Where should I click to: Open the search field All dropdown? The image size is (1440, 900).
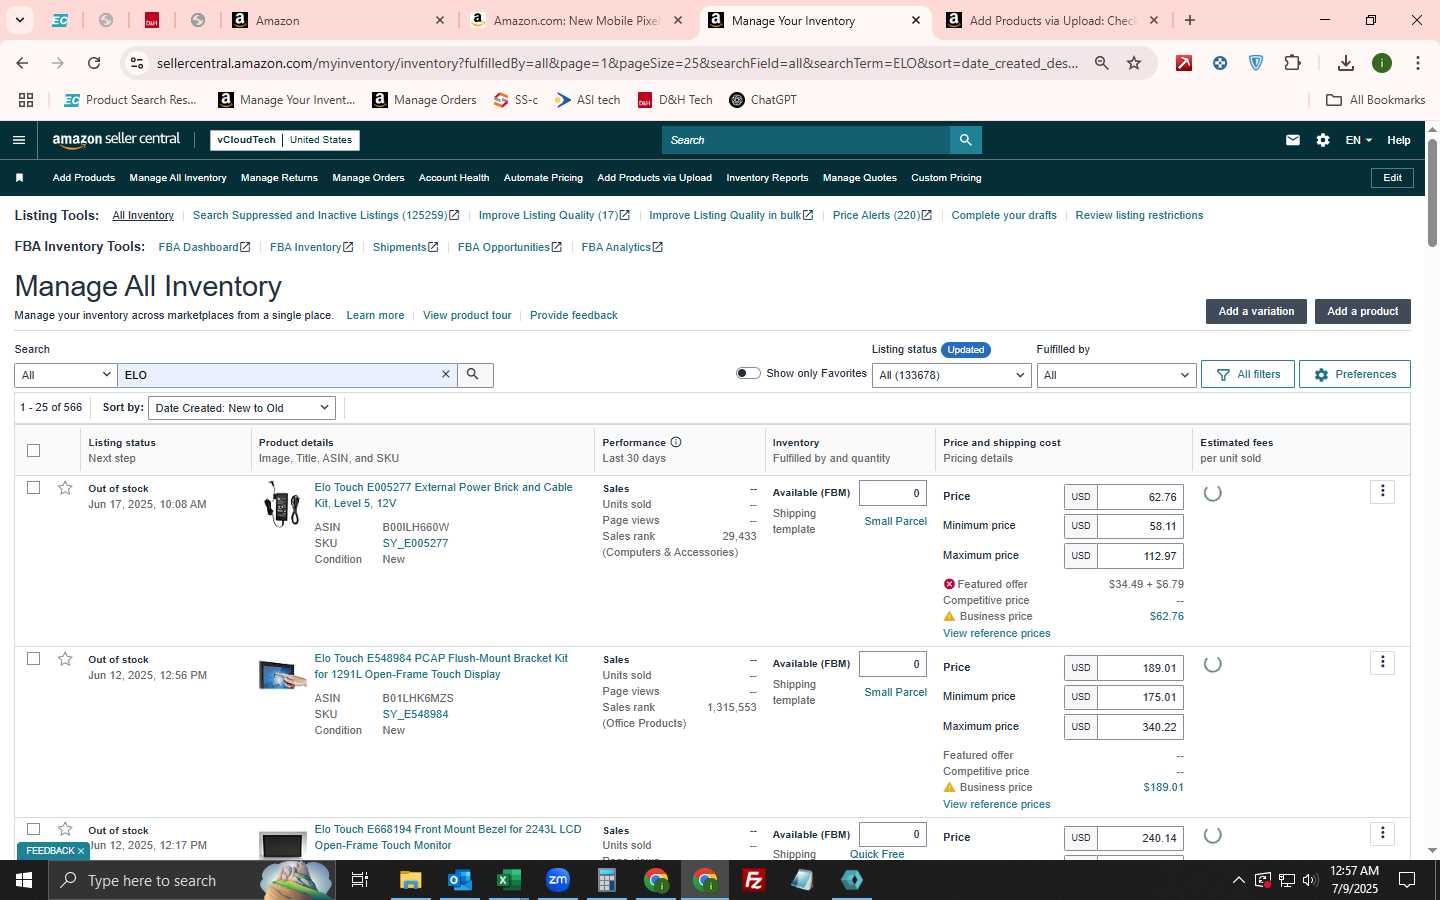click(65, 375)
